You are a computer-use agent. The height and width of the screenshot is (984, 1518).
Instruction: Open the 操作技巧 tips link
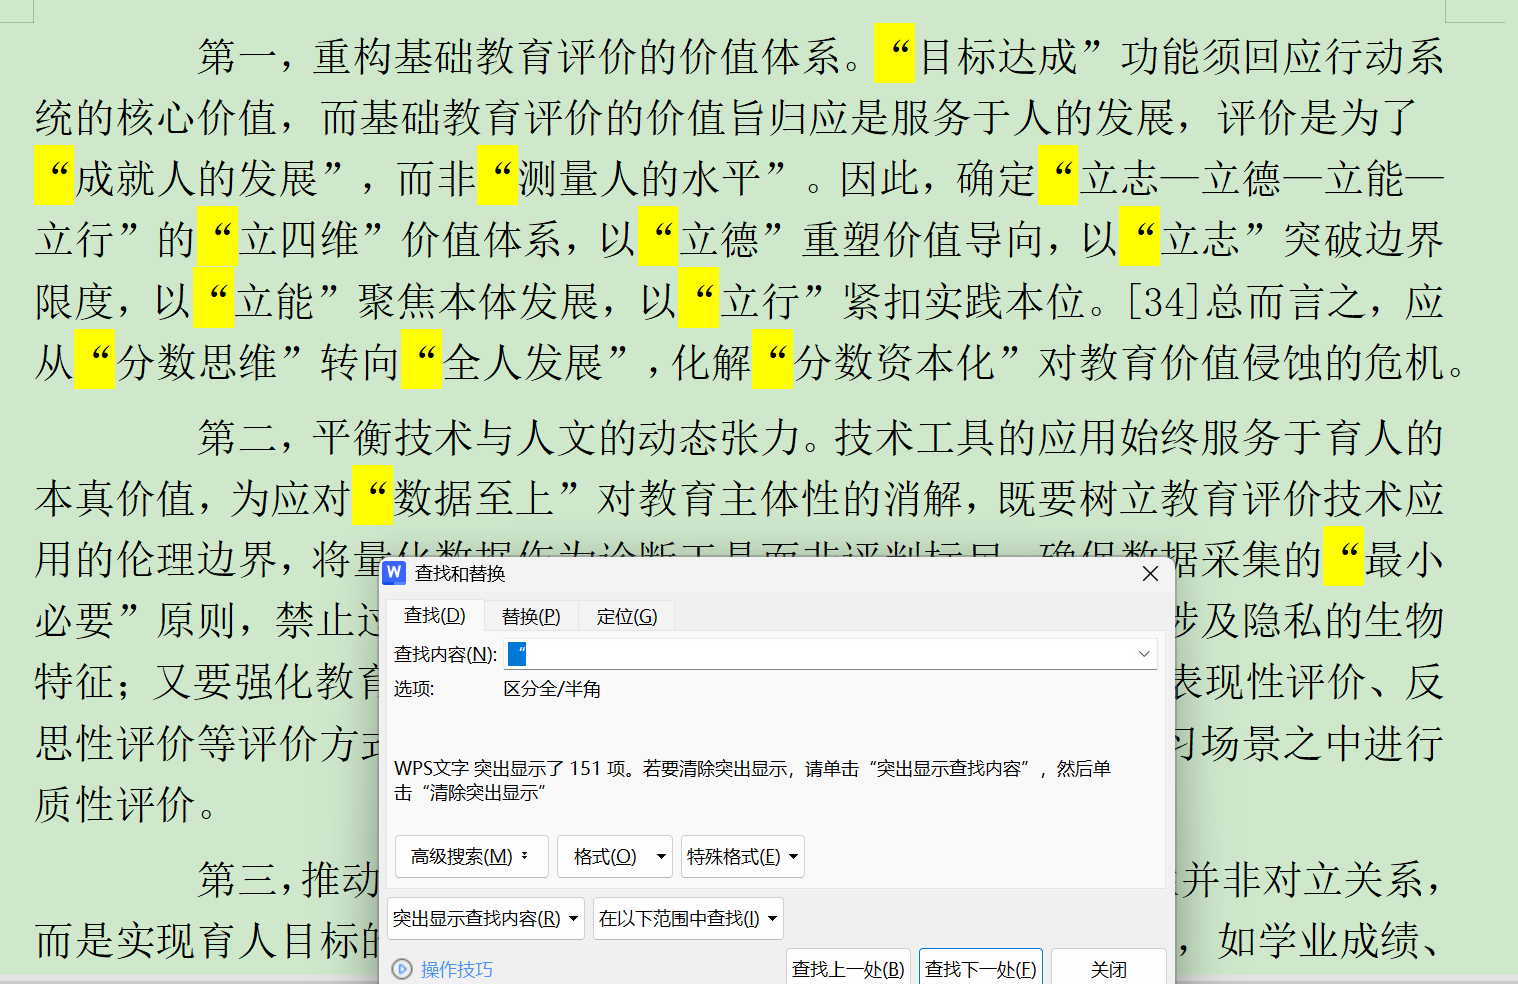click(456, 969)
